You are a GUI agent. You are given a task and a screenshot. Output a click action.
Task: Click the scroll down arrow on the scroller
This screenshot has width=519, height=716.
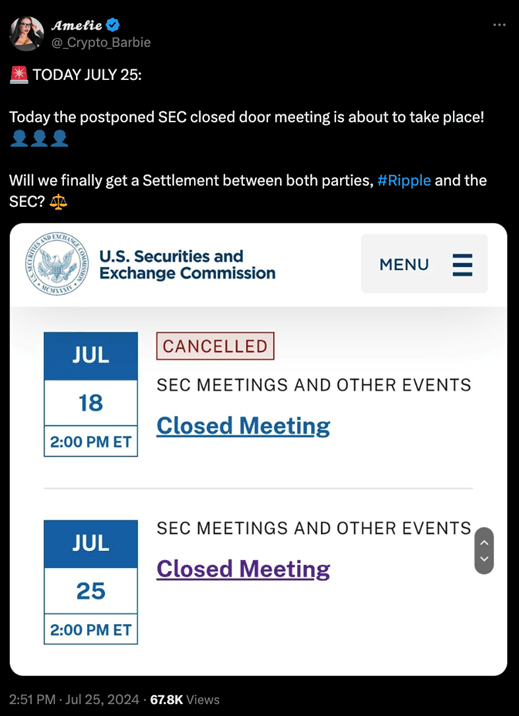[484, 558]
